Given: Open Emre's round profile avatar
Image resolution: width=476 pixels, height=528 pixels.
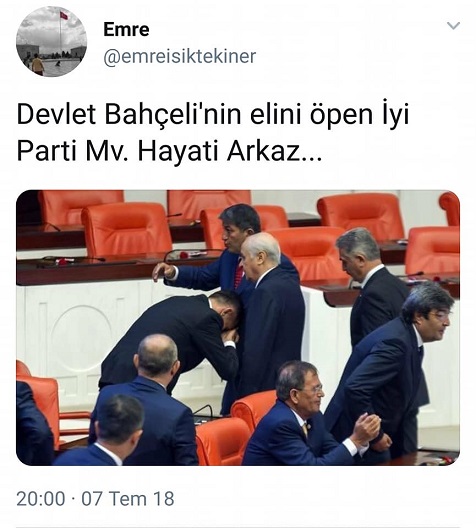Looking at the screenshot, I should click(x=52, y=41).
